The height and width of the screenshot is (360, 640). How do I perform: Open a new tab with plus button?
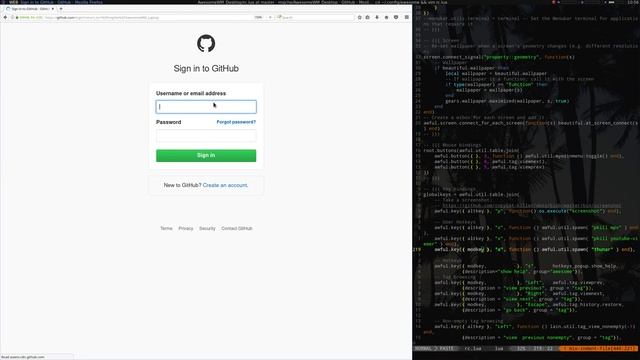pyautogui.click(x=61, y=9)
